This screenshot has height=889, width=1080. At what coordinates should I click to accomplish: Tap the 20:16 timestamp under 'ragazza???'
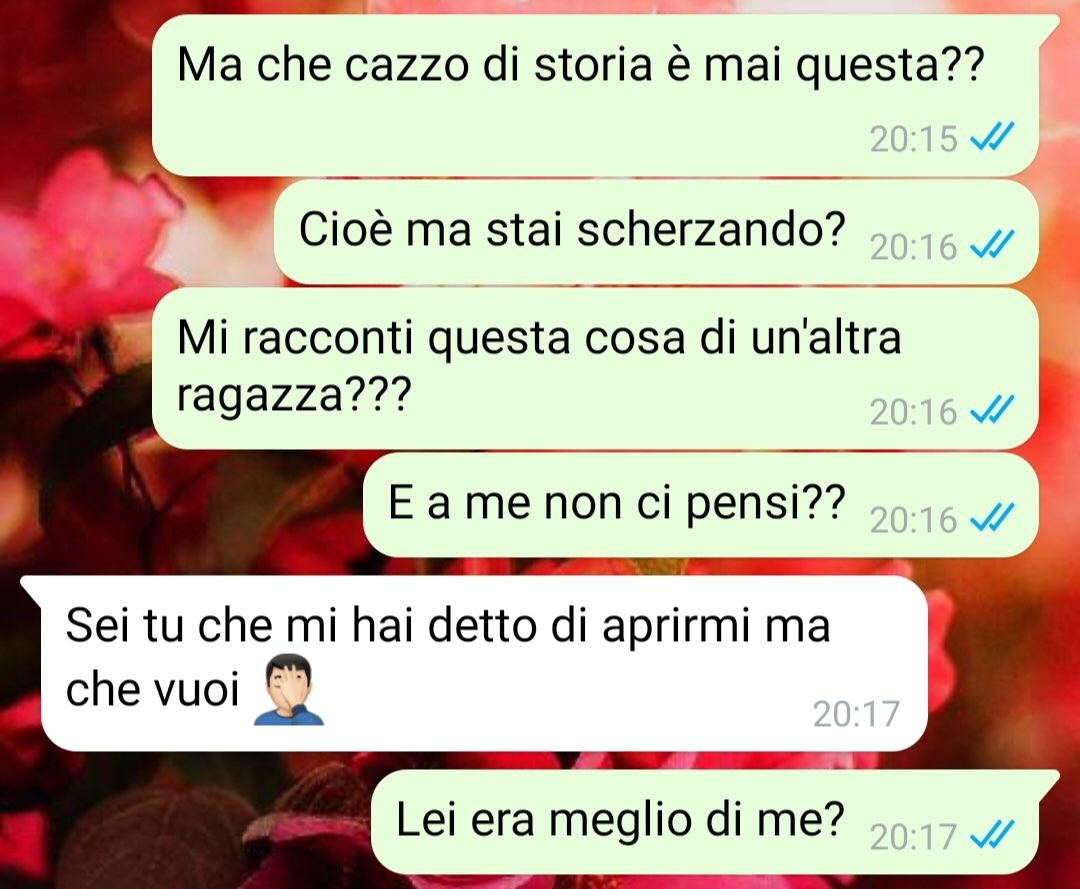[x=913, y=412]
